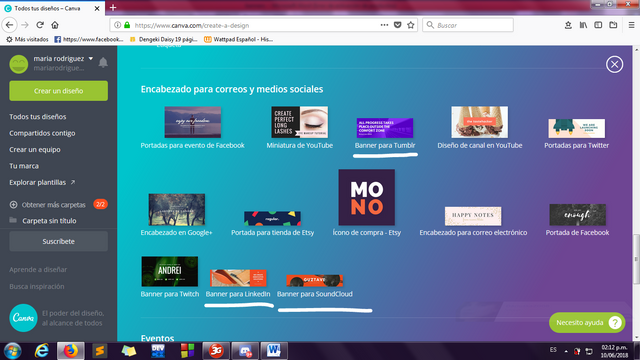The width and height of the screenshot is (640, 360).
Task: Click the Discord taskbar icon
Action: 245,351
